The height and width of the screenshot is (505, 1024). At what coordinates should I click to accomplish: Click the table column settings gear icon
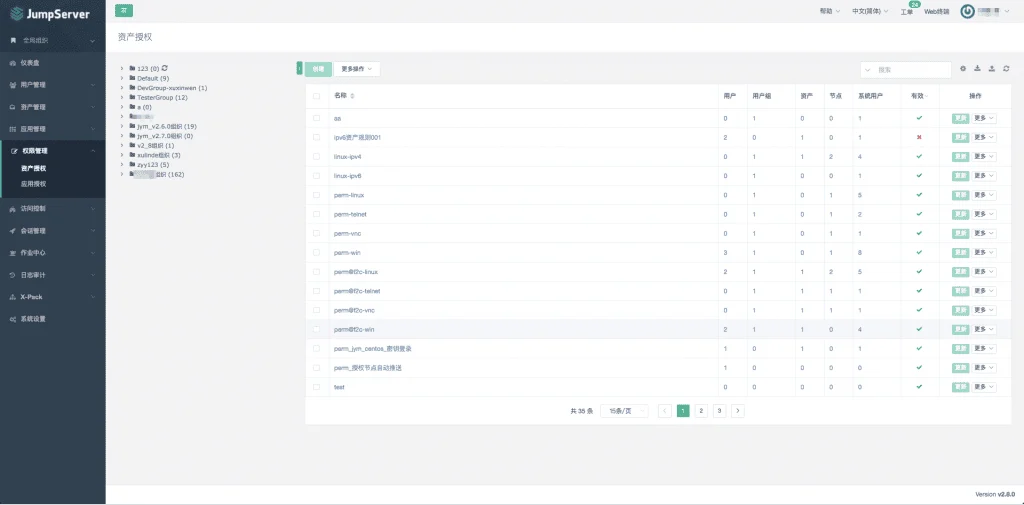point(963,69)
